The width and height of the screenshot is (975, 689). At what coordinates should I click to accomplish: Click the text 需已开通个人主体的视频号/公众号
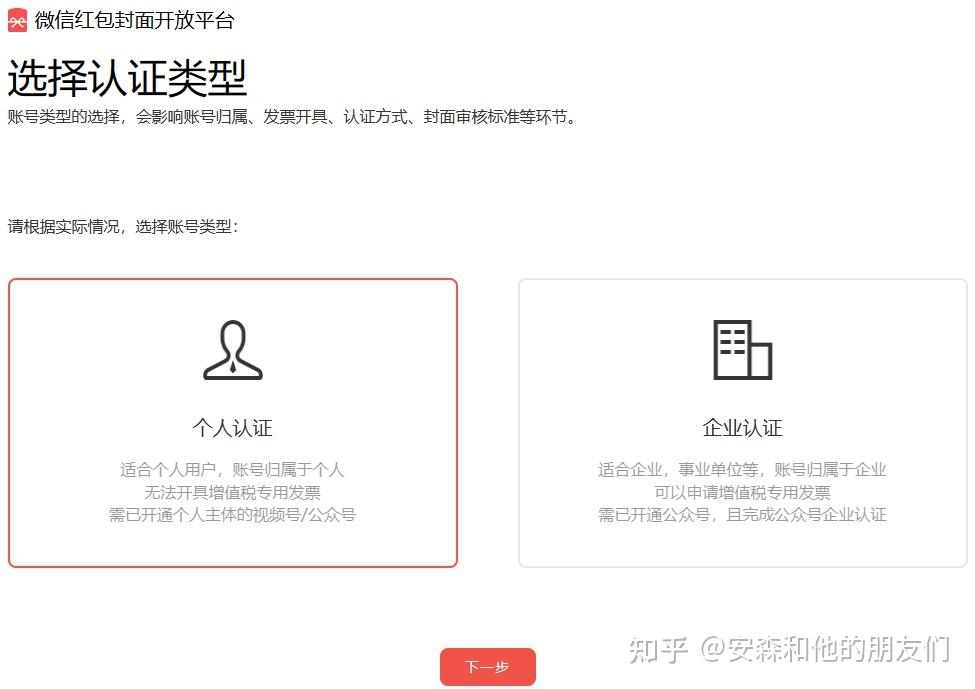pos(233,515)
